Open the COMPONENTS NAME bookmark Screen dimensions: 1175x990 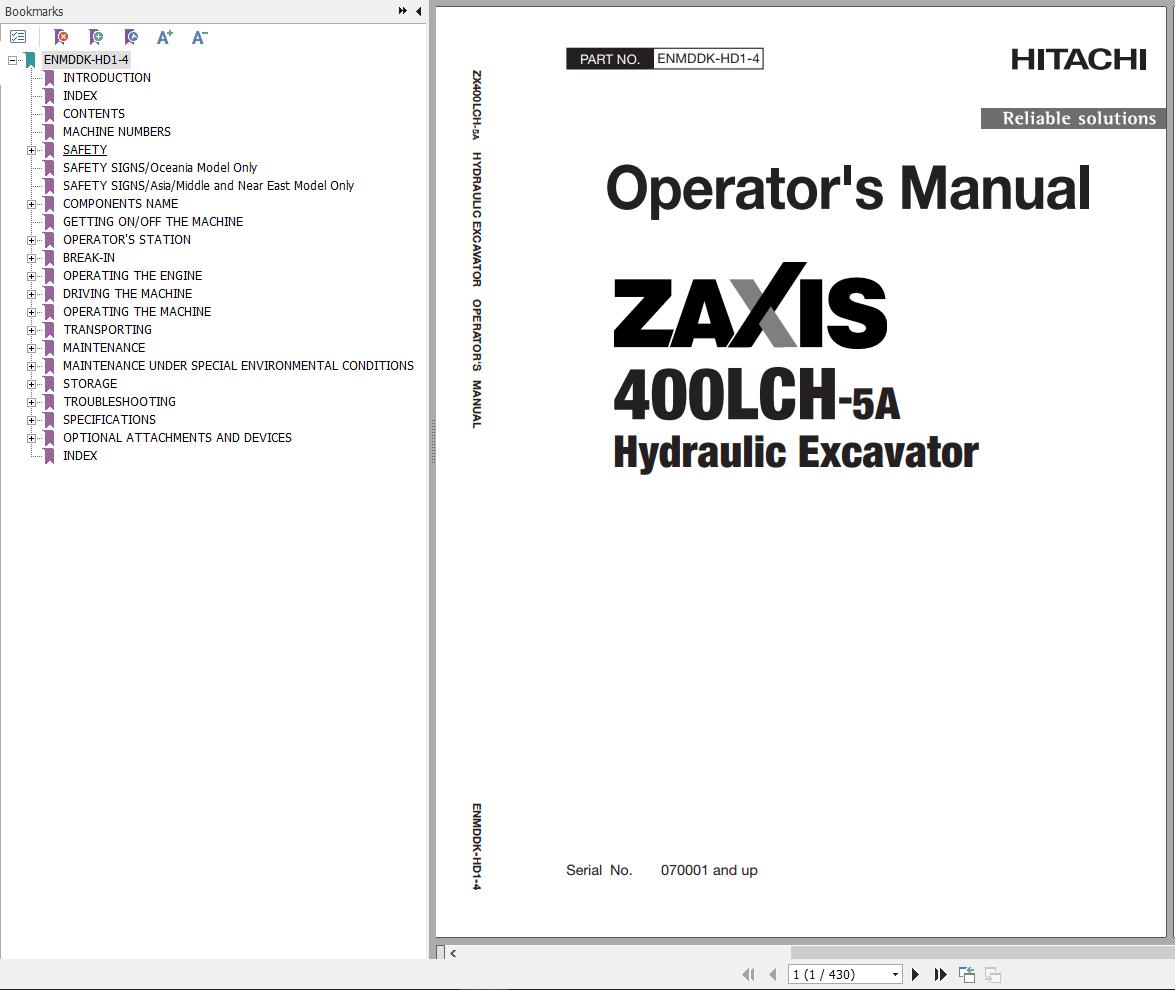pyautogui.click(x=121, y=203)
